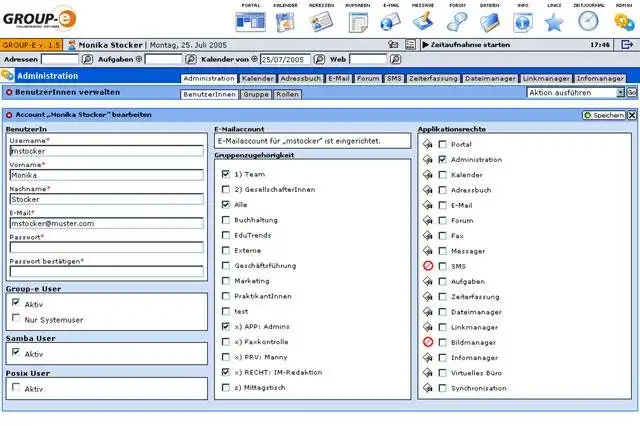Switch to the Dateimanager admin tab
Image resolution: width=640 pixels, height=426 pixels.
(490, 78)
